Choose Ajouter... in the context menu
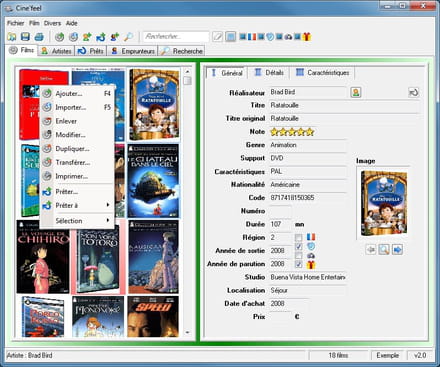Image resolution: width=440 pixels, height=367 pixels. click(77, 94)
